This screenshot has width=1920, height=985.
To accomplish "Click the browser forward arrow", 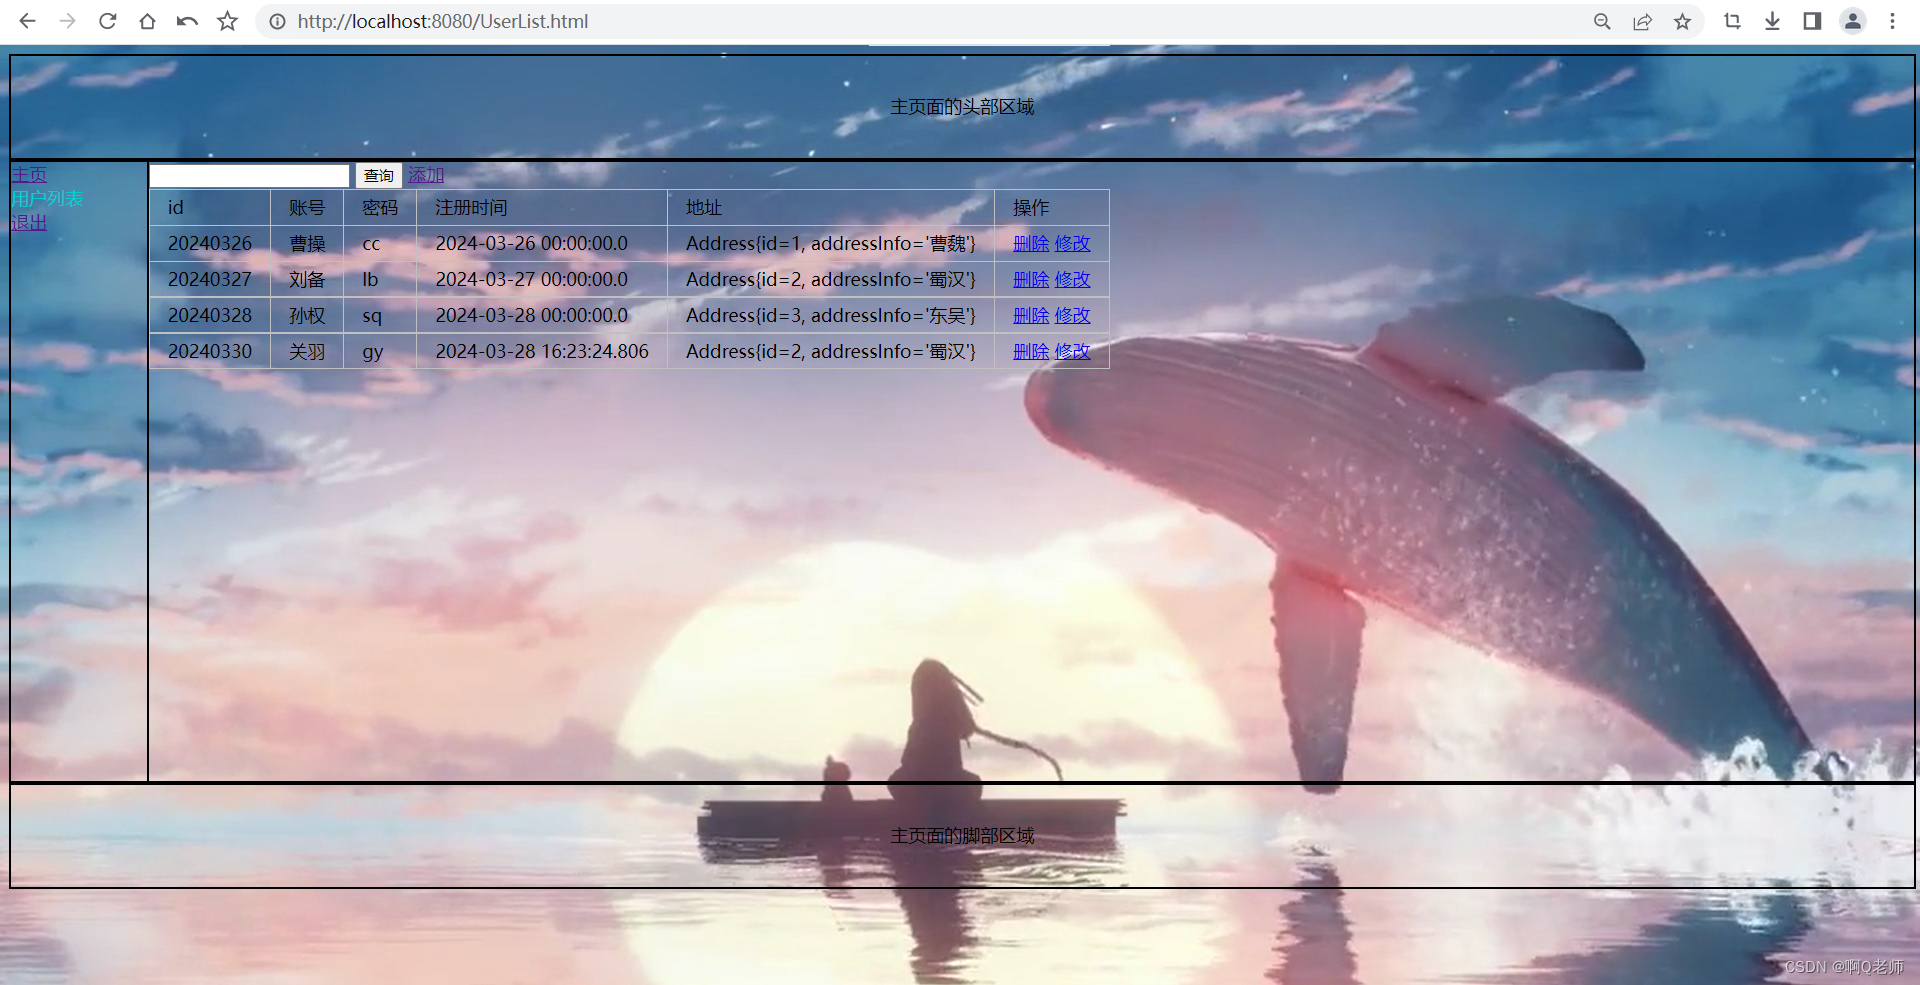I will (67, 21).
